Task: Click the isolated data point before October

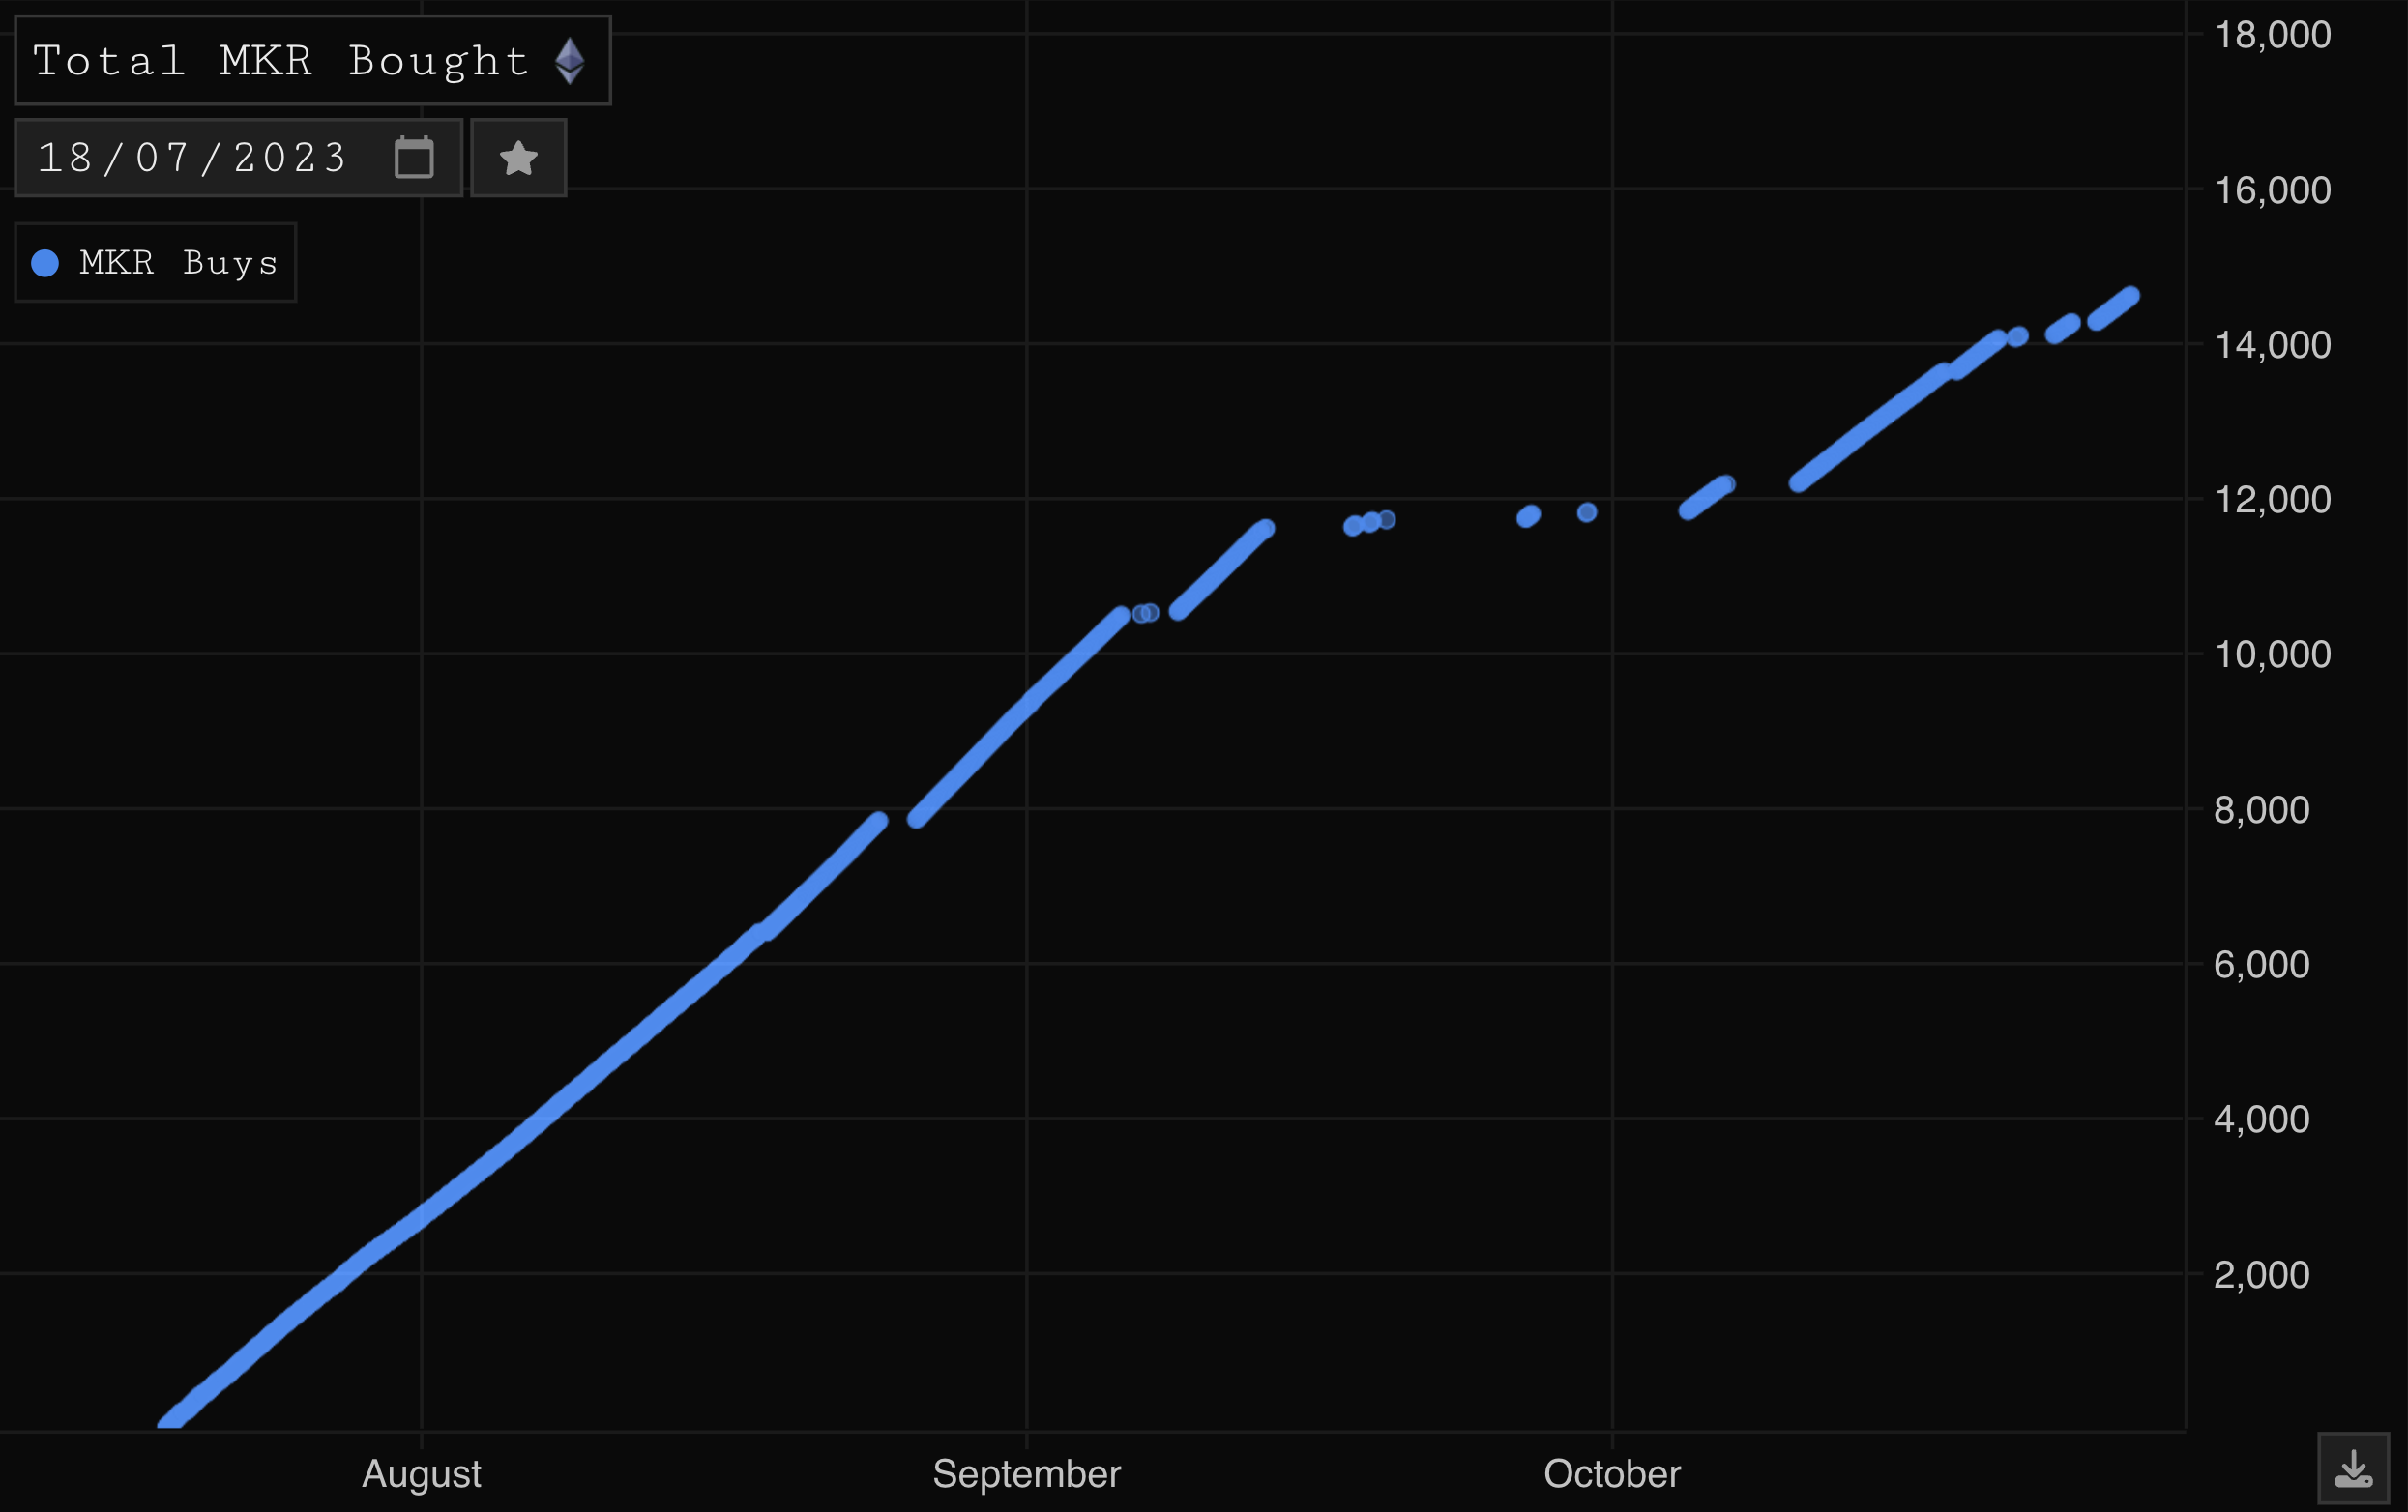Action: point(1587,512)
